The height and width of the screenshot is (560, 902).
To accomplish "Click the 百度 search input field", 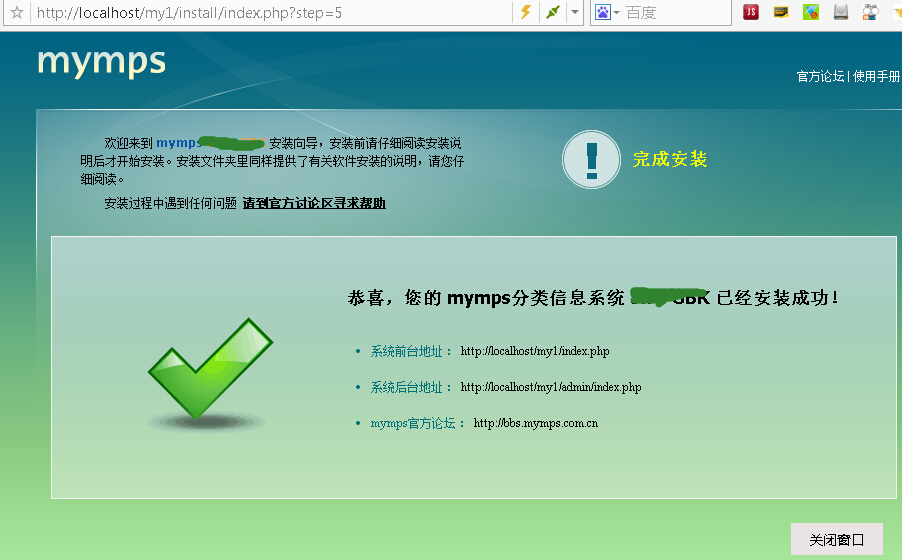I will (x=670, y=13).
